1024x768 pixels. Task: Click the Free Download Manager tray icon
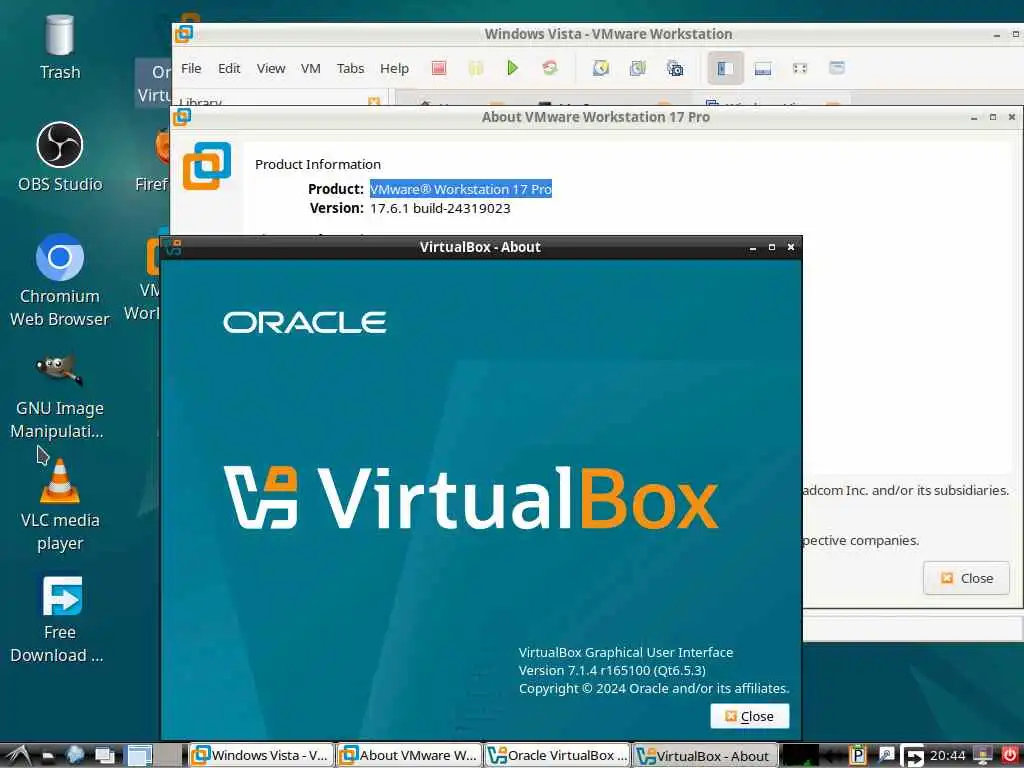(913, 756)
